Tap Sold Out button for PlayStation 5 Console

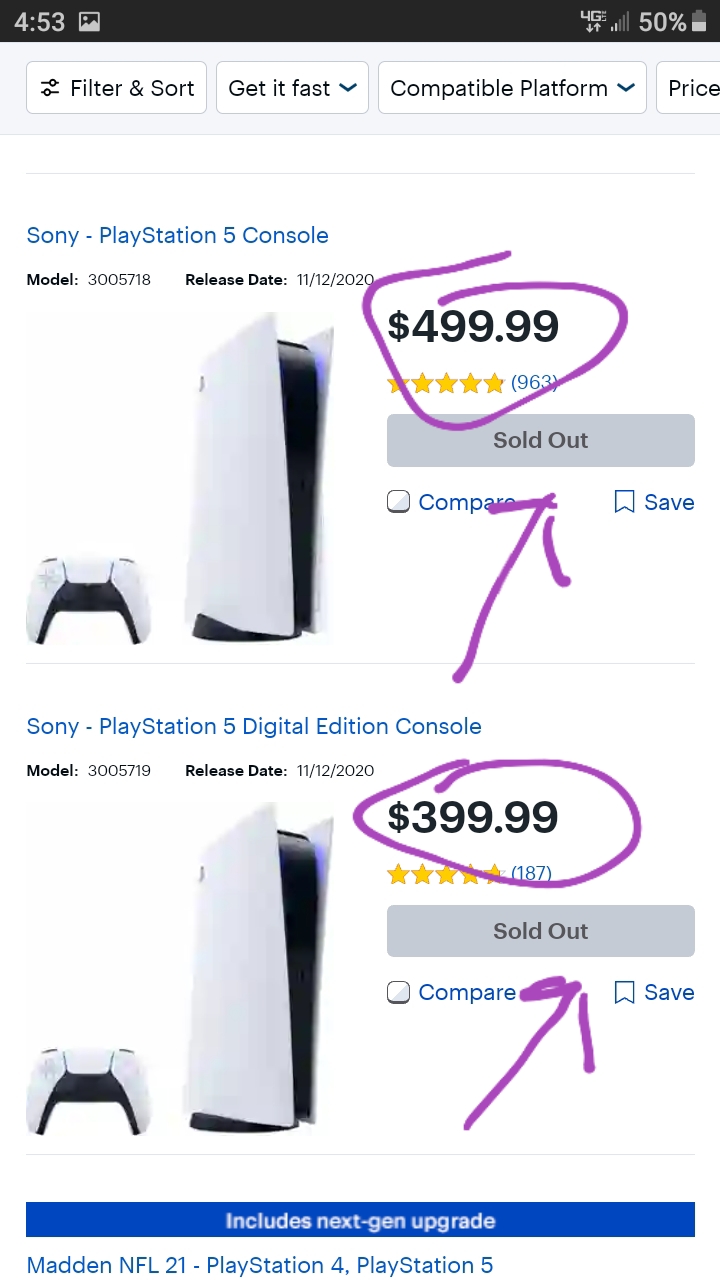click(540, 440)
